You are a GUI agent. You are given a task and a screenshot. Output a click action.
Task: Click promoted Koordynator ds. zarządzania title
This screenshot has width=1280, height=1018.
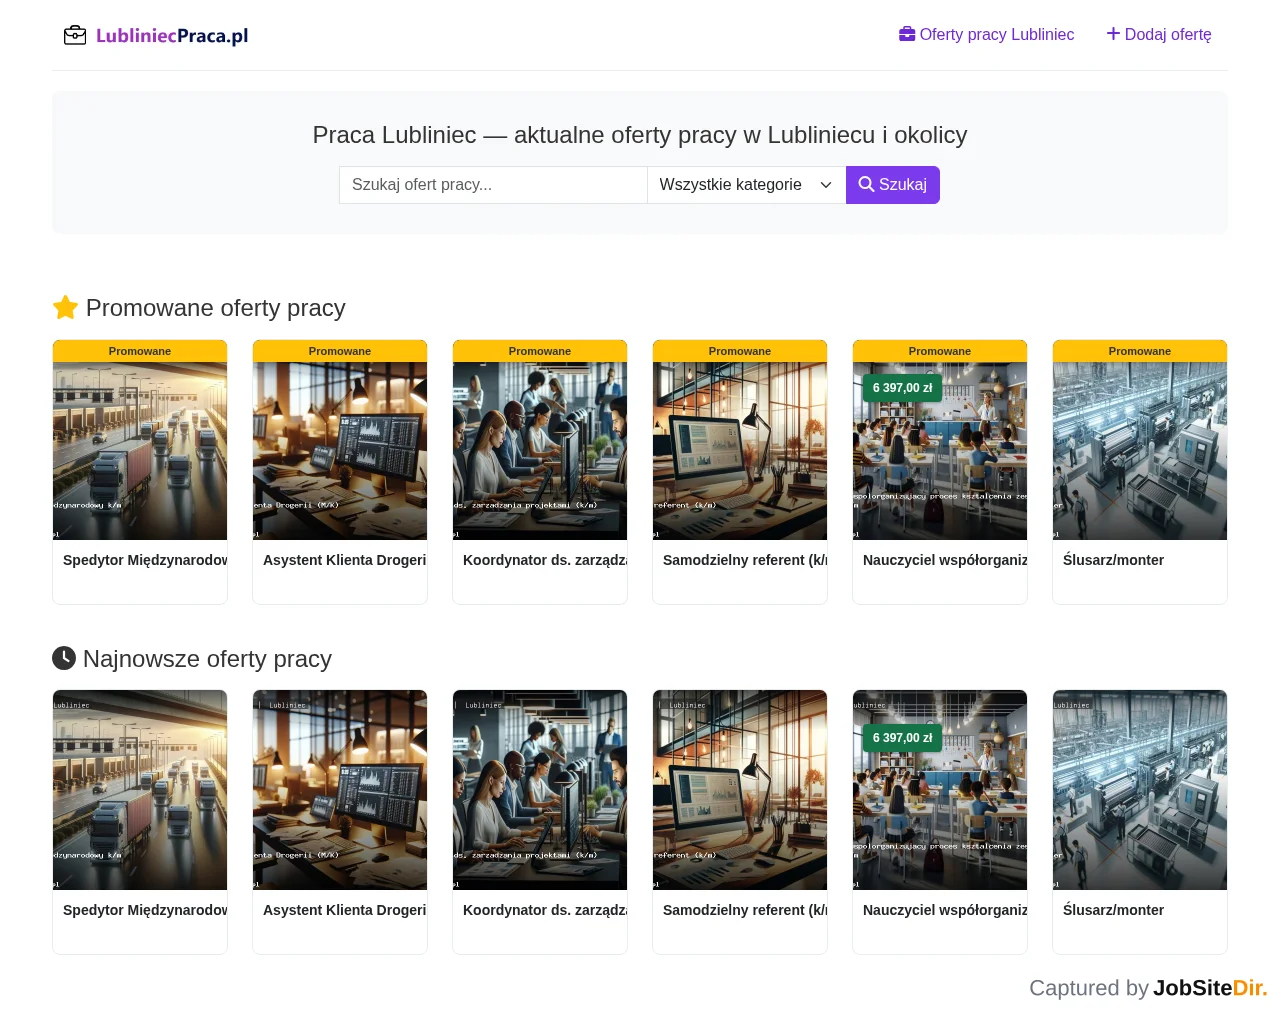click(545, 560)
